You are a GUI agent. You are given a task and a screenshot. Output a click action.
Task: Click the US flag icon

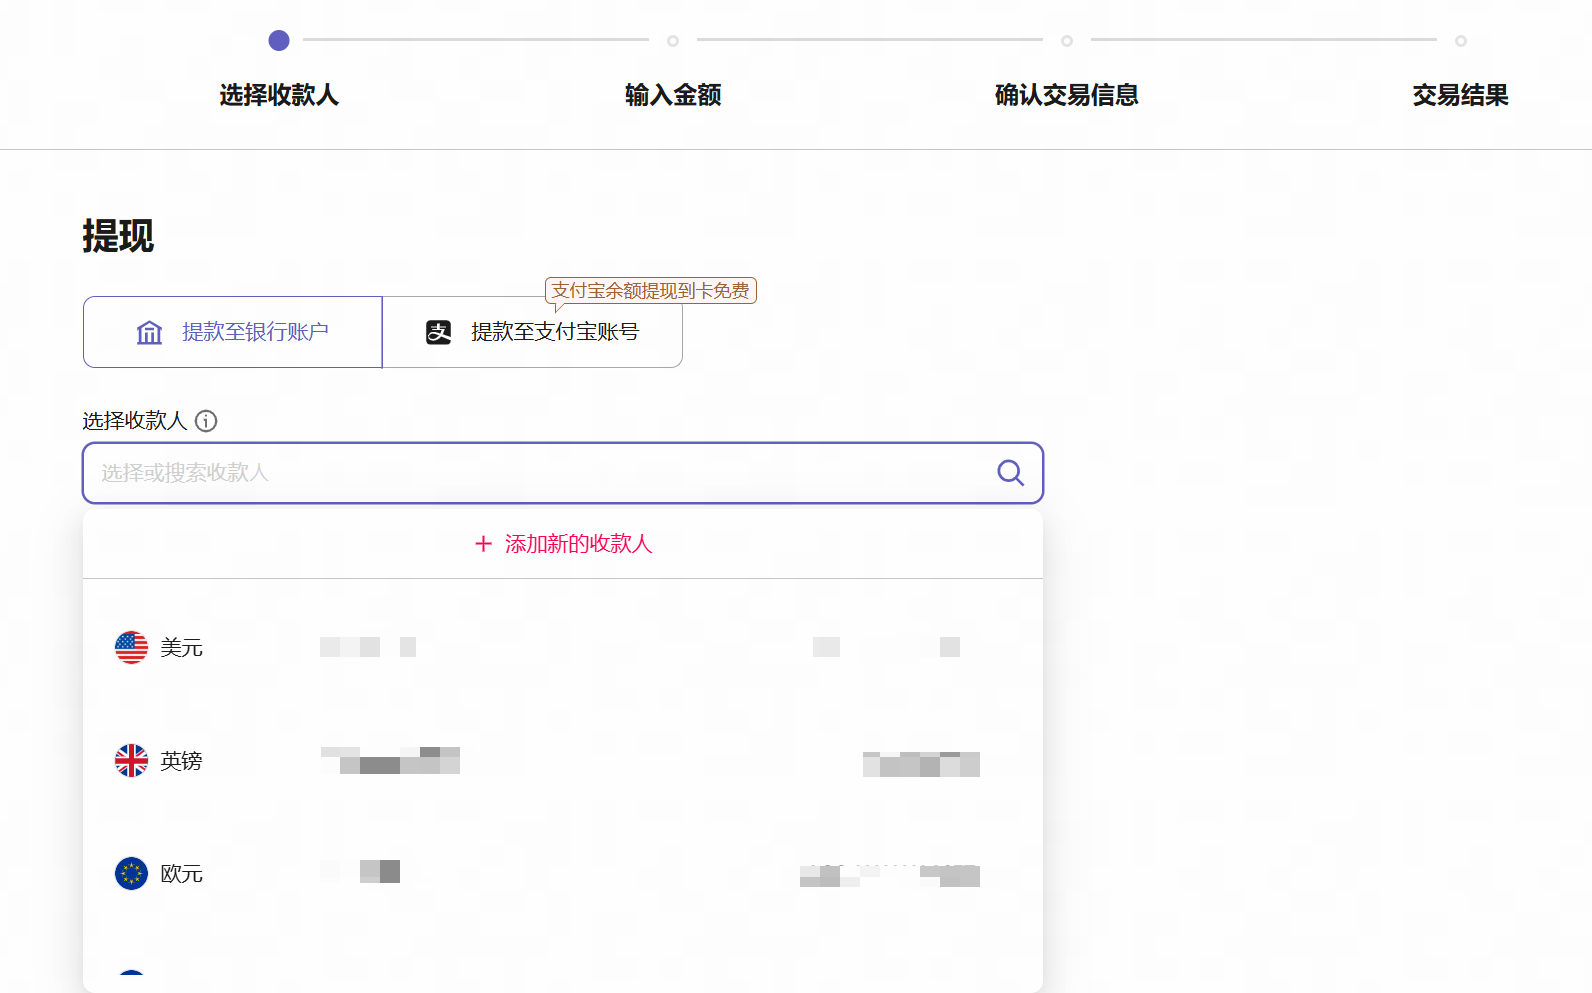pos(131,648)
